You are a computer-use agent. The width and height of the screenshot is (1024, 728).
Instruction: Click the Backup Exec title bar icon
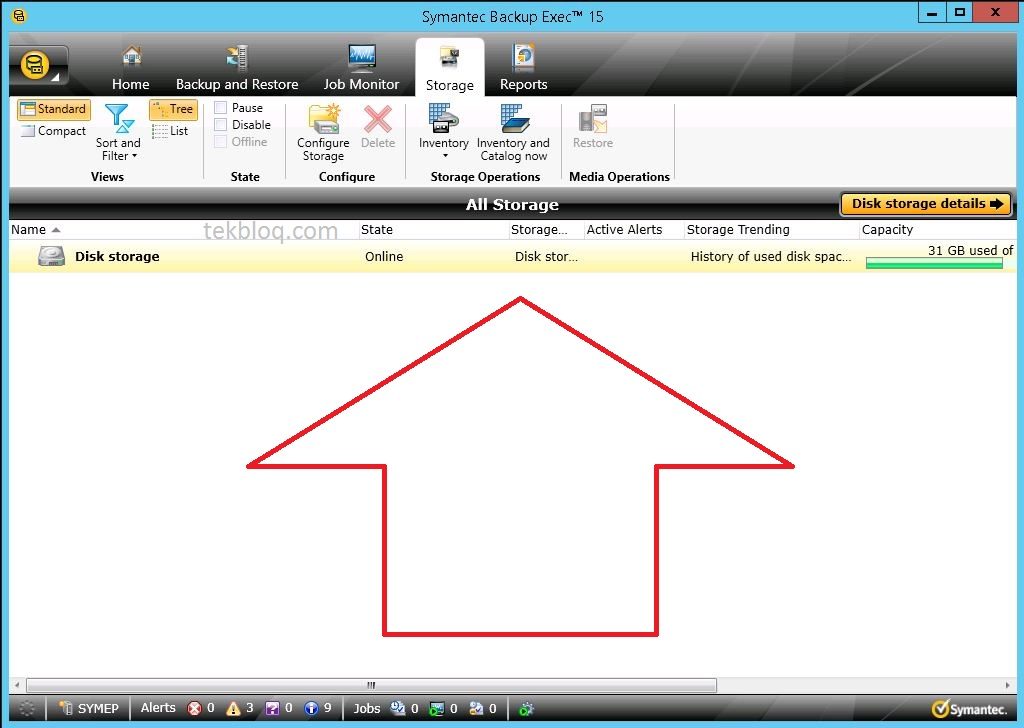point(19,15)
